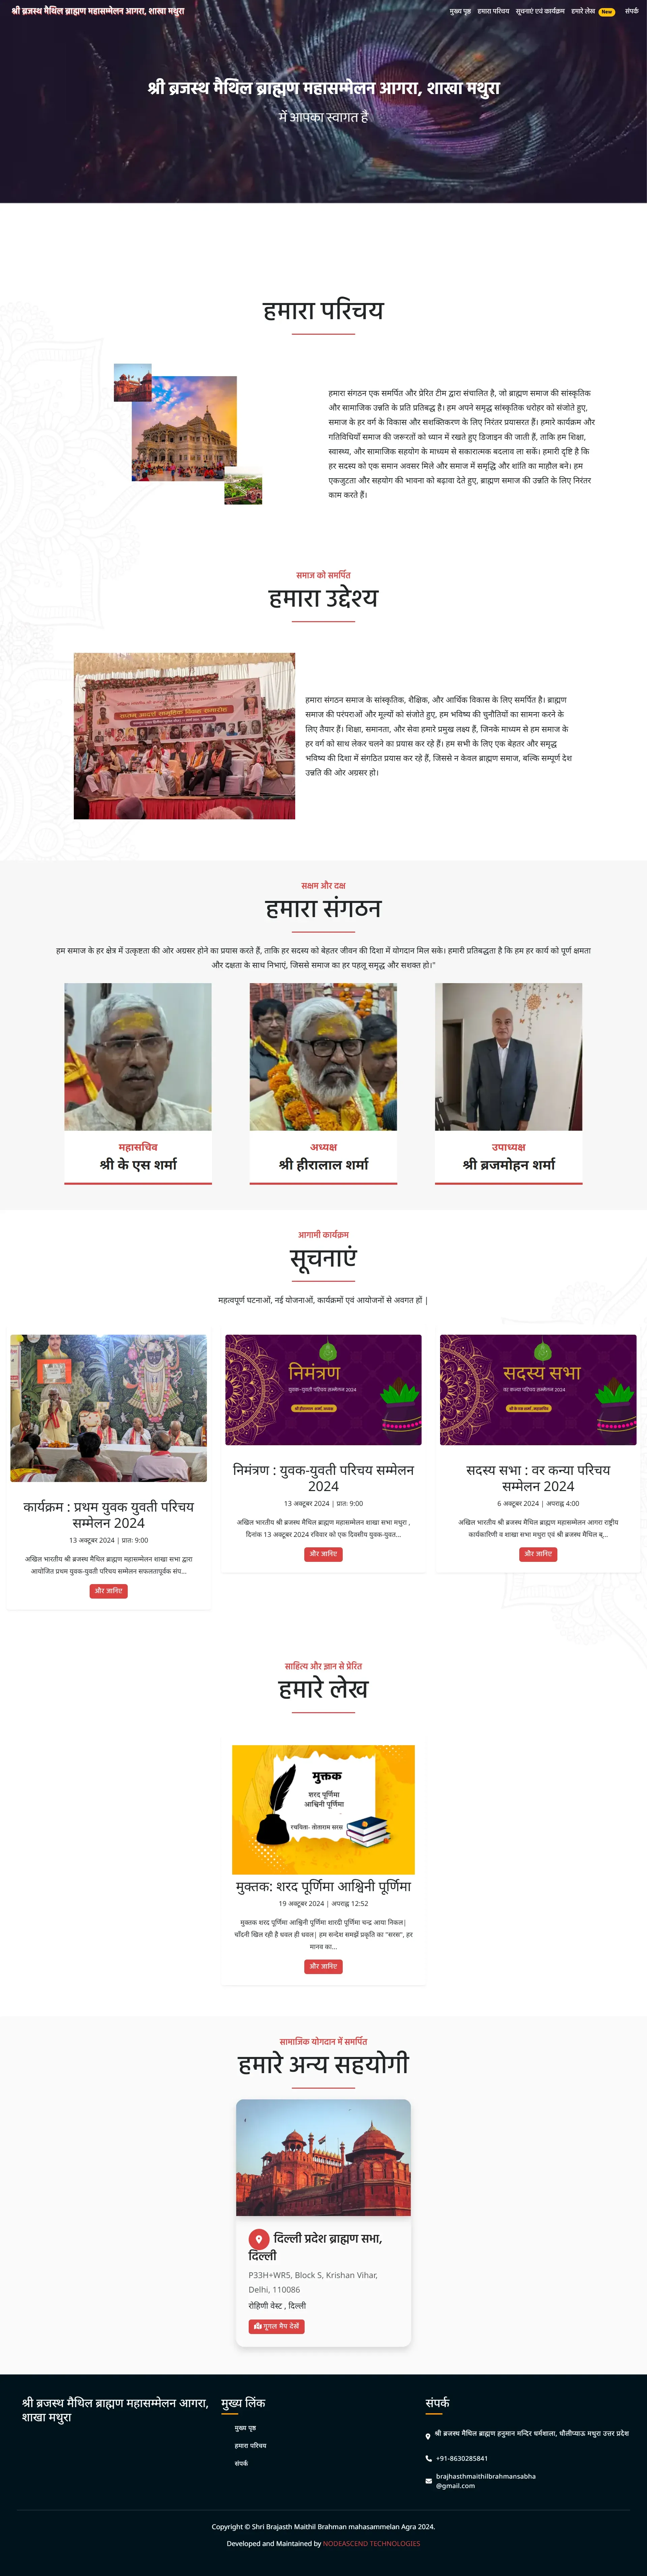Click footer हमारा परिचय link
Viewport: 647px width, 2576px height.
coord(250,2445)
